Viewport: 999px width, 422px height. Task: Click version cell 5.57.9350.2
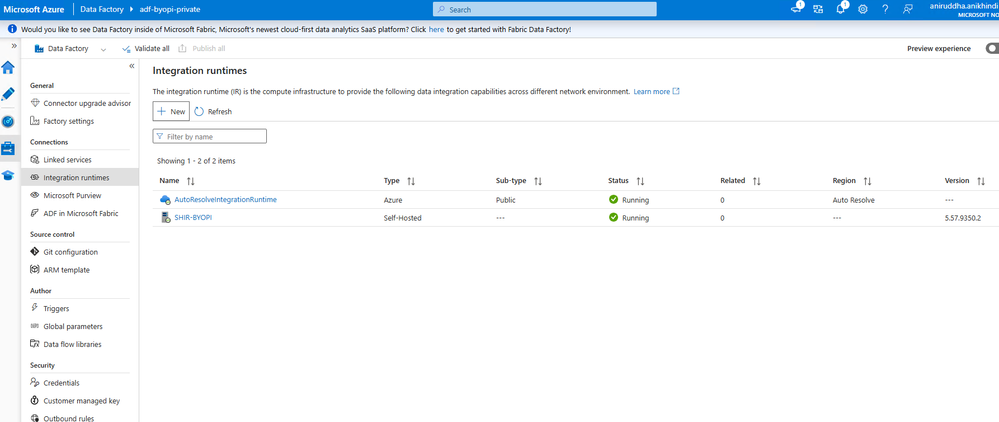(963, 217)
